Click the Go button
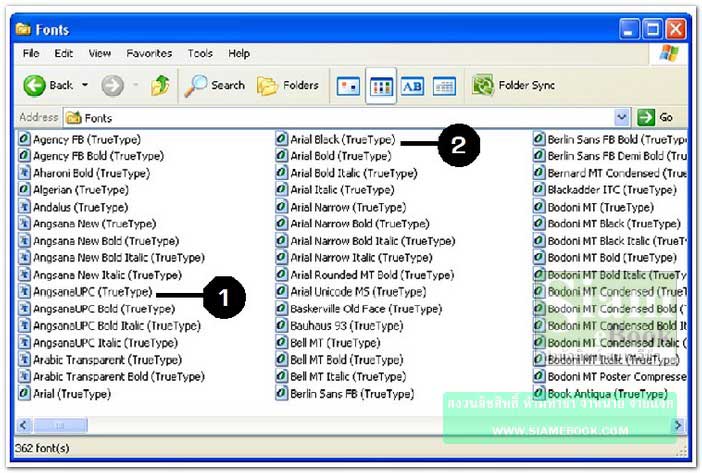Viewport: 702px width, 473px height. [655, 118]
